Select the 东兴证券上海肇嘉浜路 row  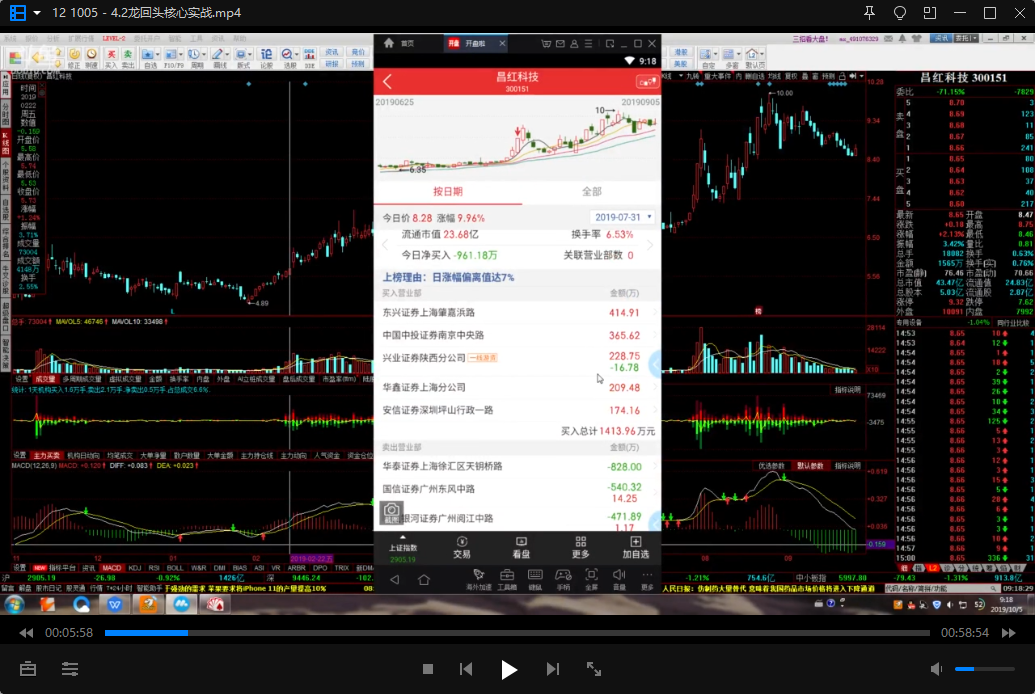(x=518, y=312)
